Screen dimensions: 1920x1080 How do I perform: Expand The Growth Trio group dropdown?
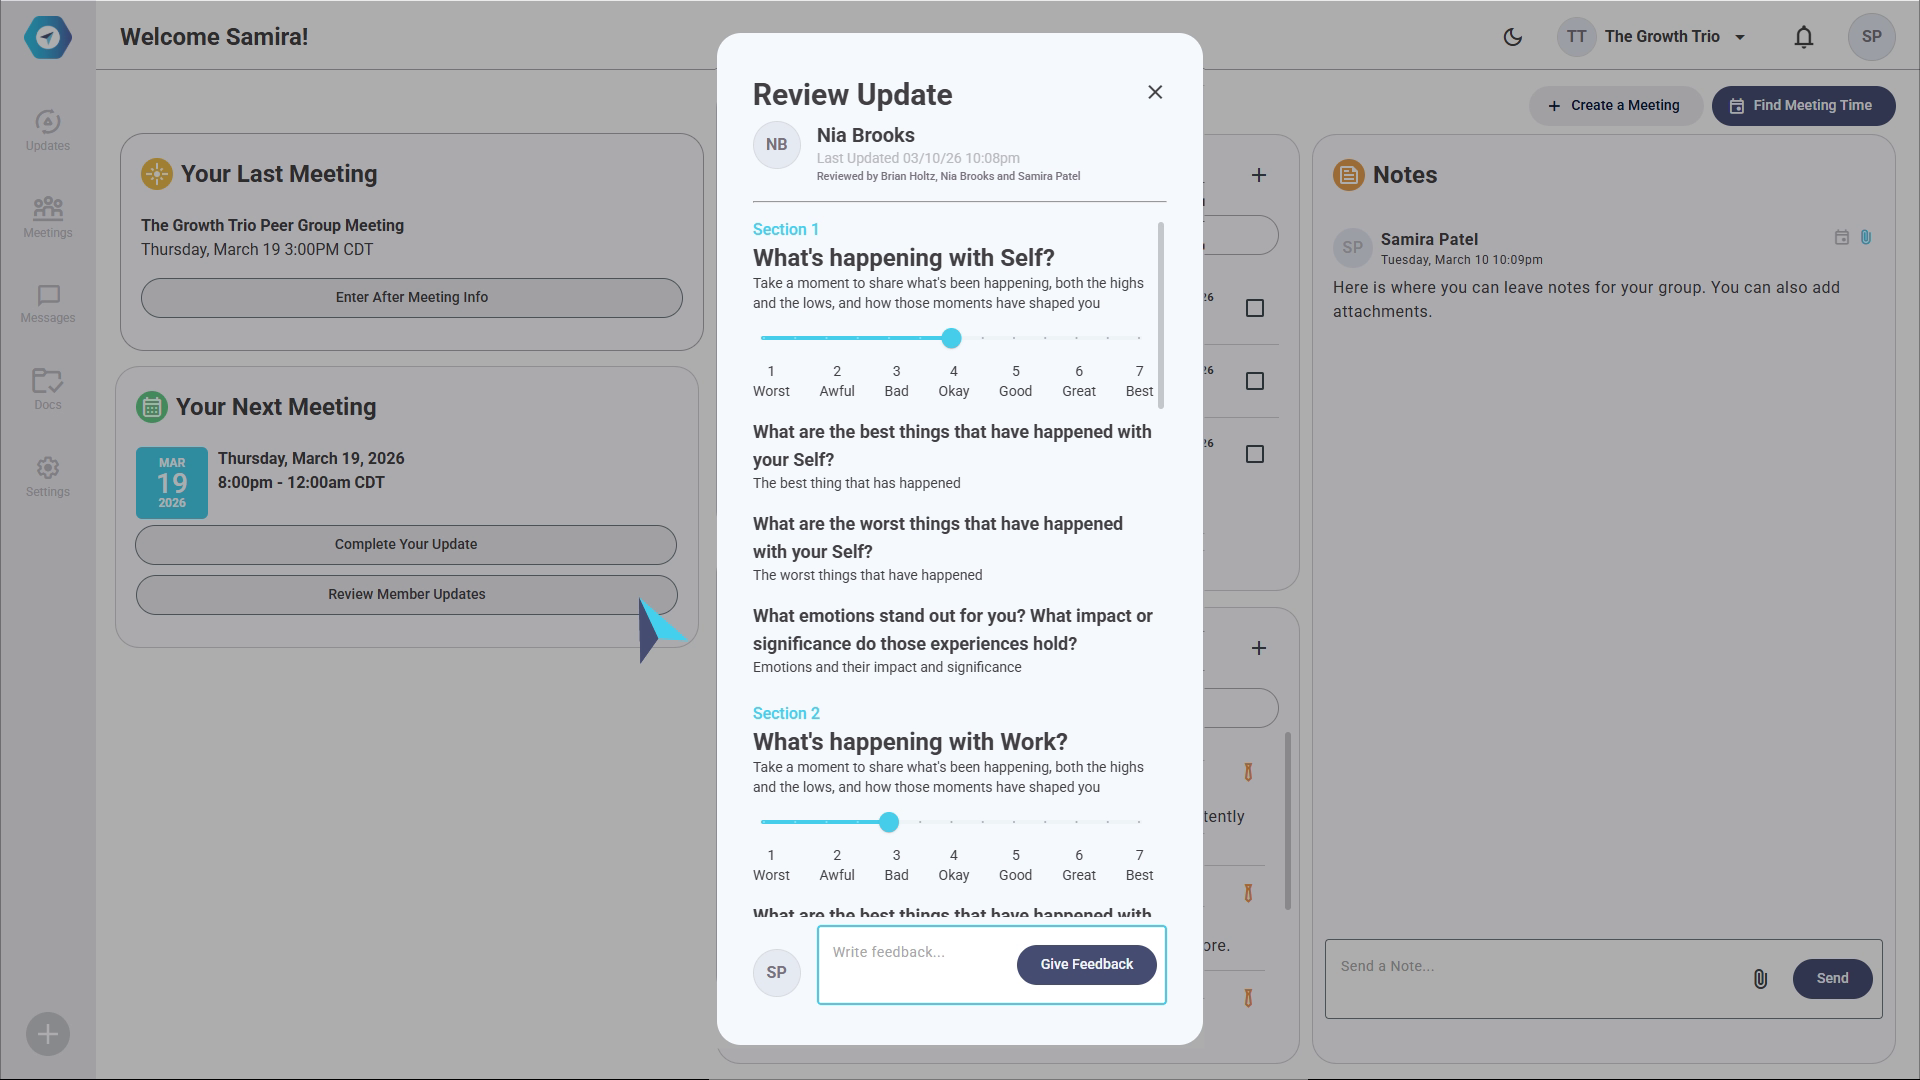click(x=1739, y=37)
